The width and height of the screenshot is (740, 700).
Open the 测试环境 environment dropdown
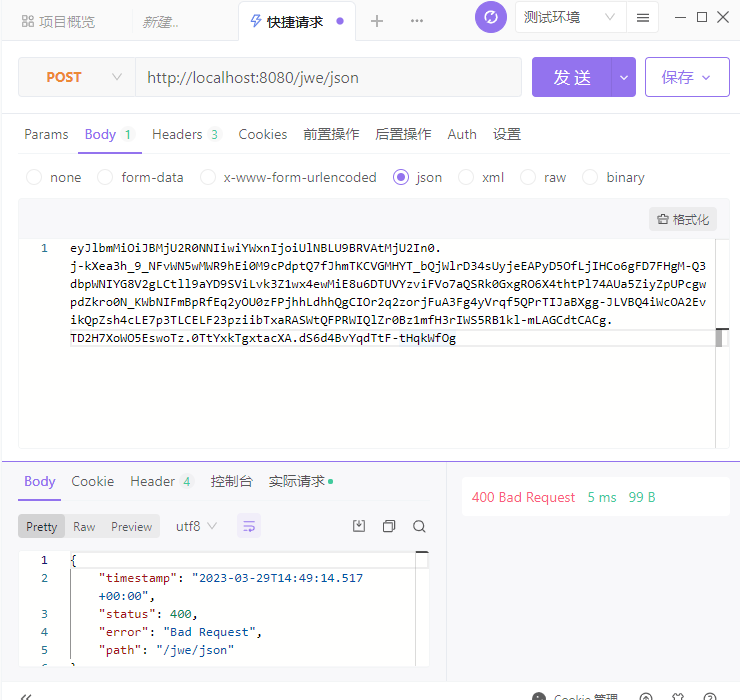(x=570, y=17)
